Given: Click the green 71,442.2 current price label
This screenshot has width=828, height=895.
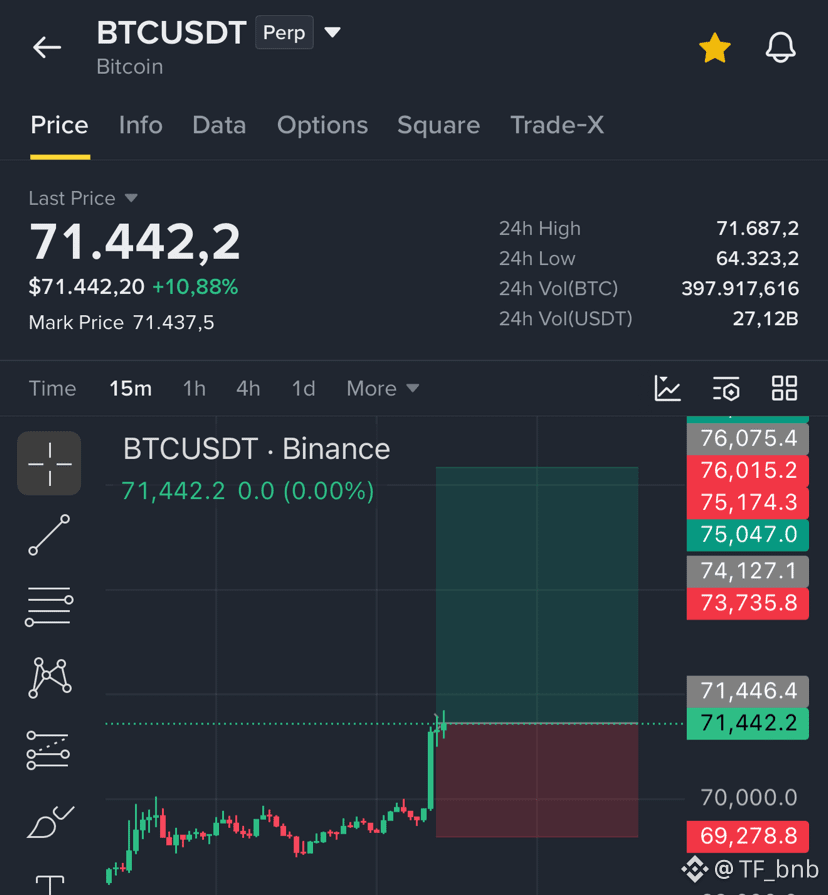Looking at the screenshot, I should tap(748, 723).
